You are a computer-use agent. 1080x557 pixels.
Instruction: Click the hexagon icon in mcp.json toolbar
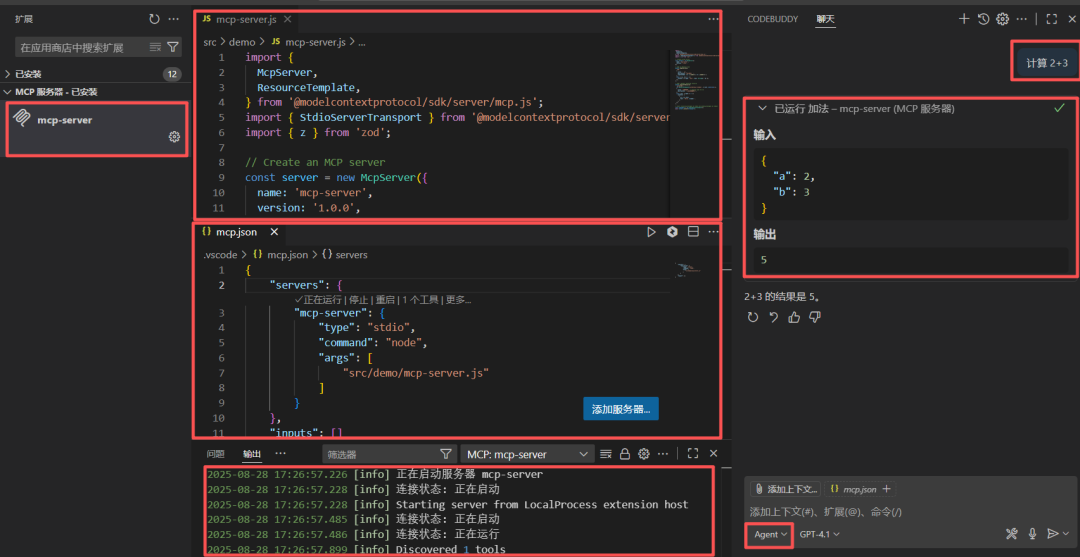click(672, 232)
